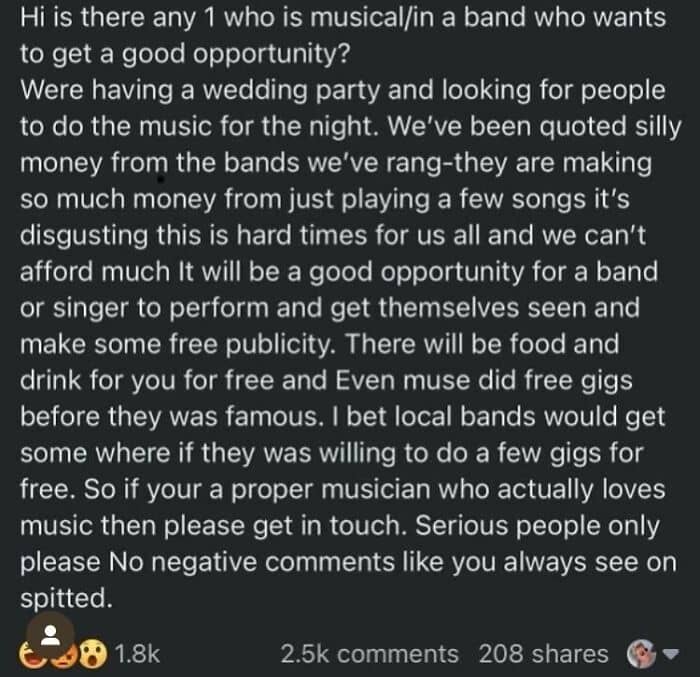Click the angry reaction emoji
The width and height of the screenshot is (700, 677).
(x=66, y=655)
